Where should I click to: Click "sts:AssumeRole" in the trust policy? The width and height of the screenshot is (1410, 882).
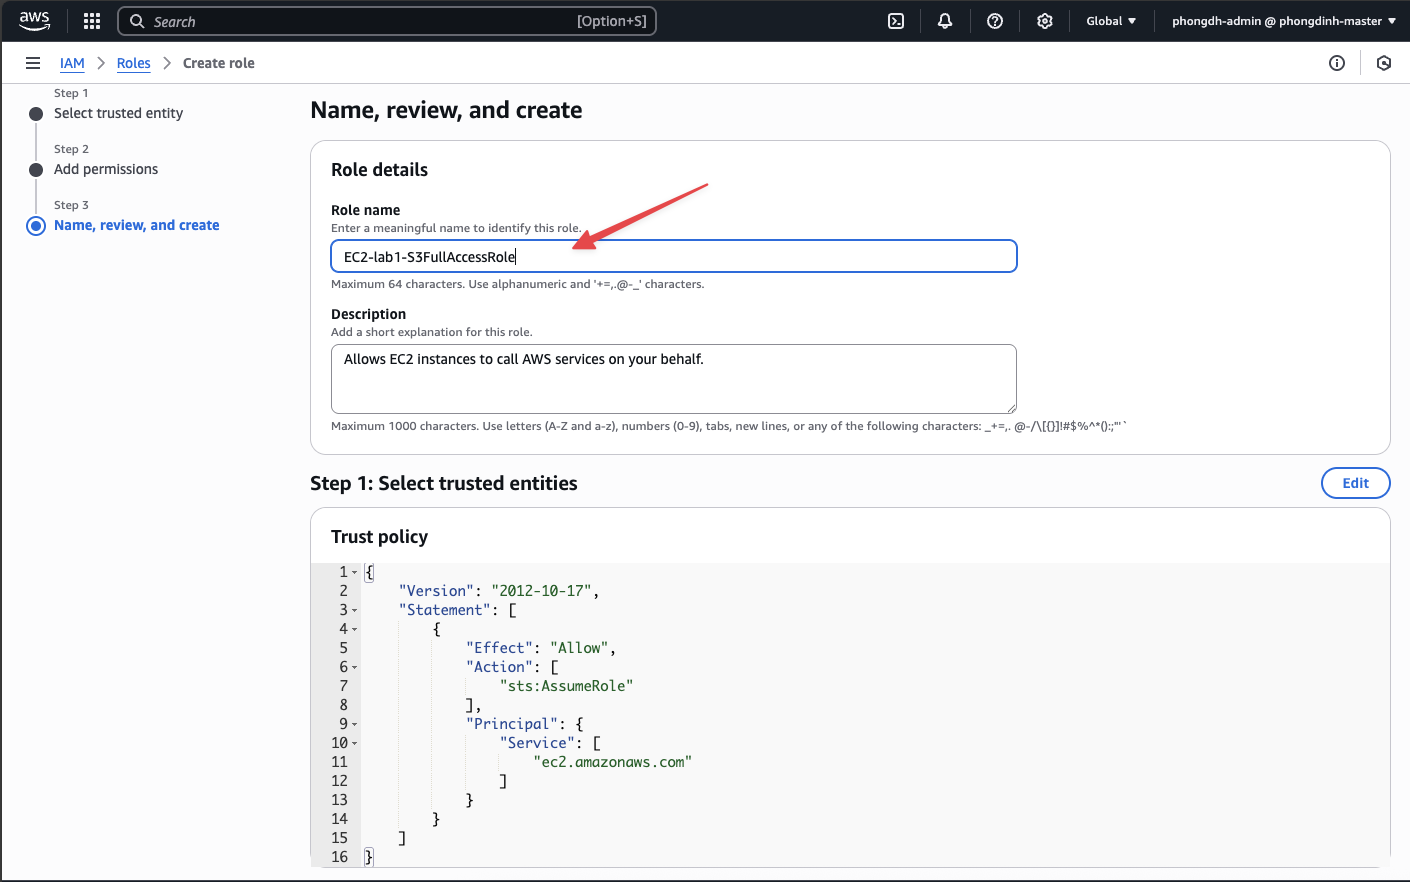tap(567, 686)
